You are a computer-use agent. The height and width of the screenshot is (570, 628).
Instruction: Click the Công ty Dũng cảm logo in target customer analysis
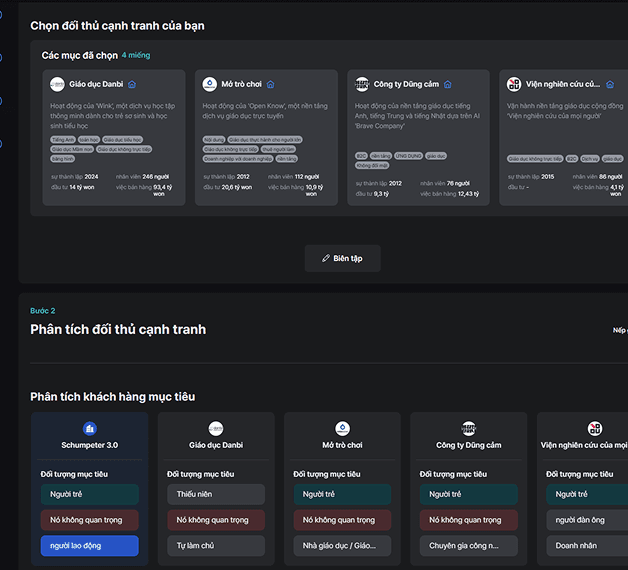[469, 429]
